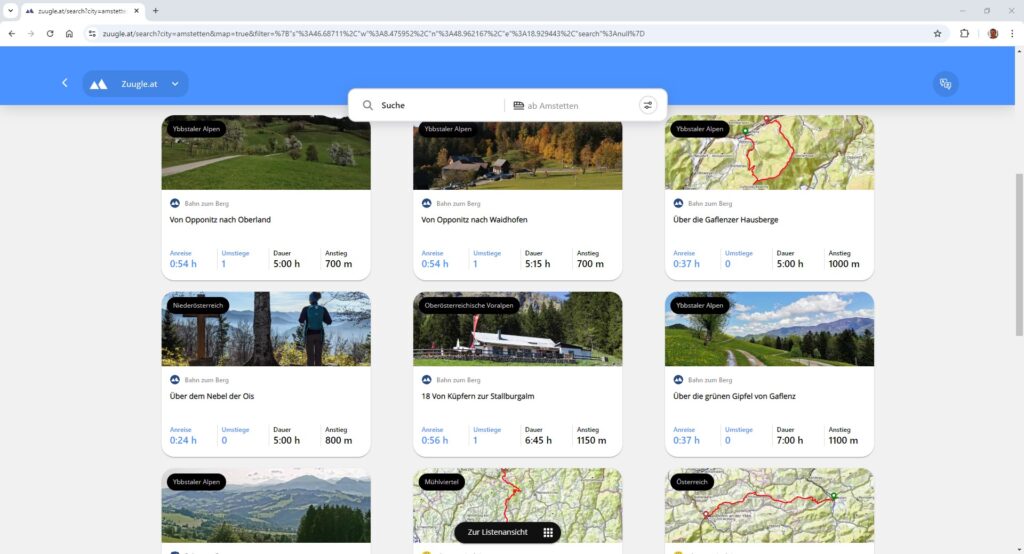Click the Oberland tour meadow photo
This screenshot has height=554, width=1024.
tap(266, 153)
